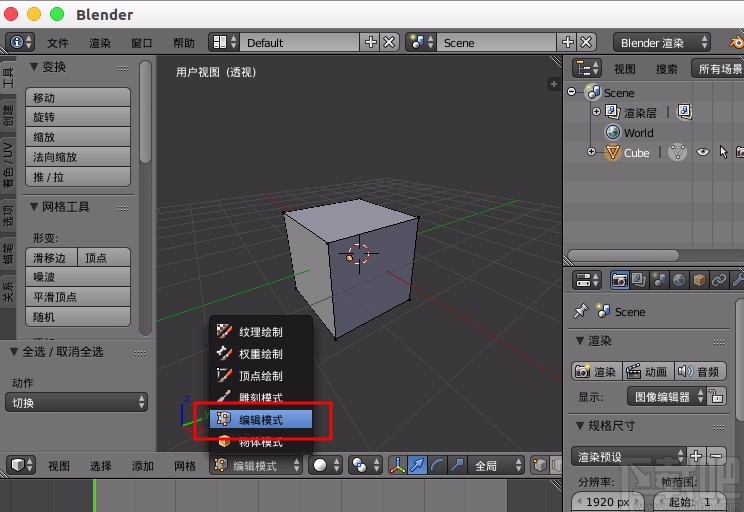This screenshot has height=512, width=744.
Task: Click the 移动 button
Action: pos(78,97)
